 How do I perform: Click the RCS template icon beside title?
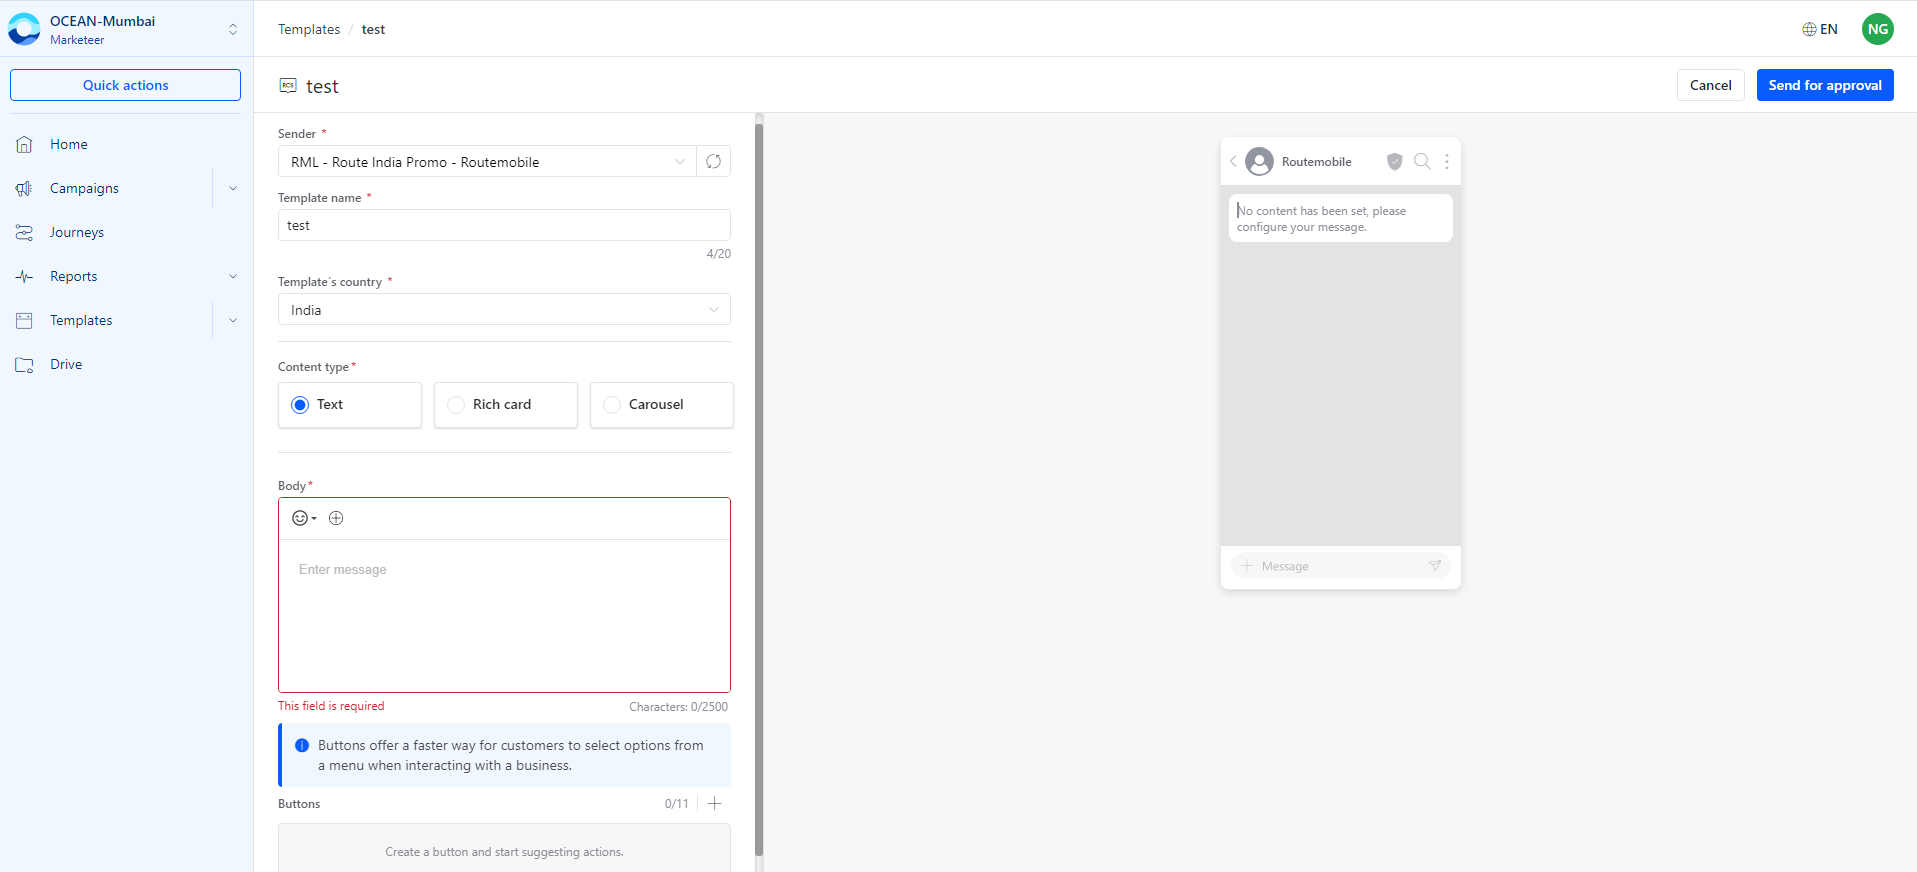[288, 86]
